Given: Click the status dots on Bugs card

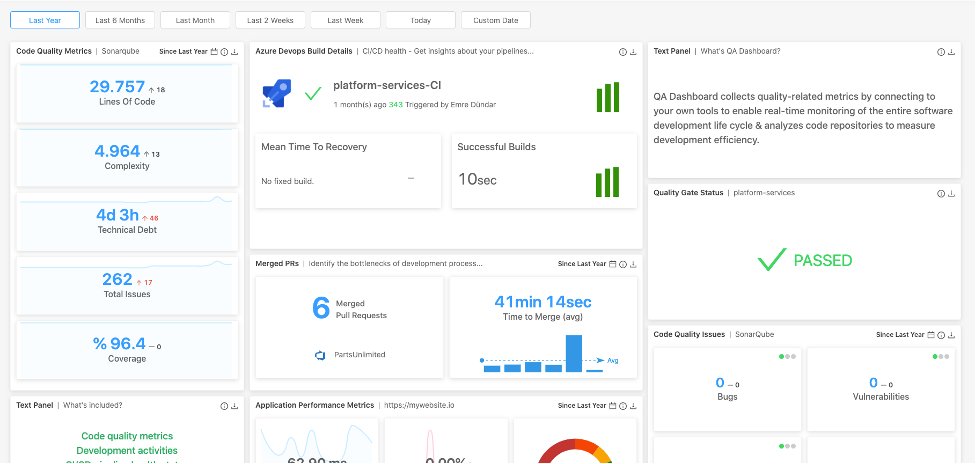Looking at the screenshot, I should pos(787,357).
